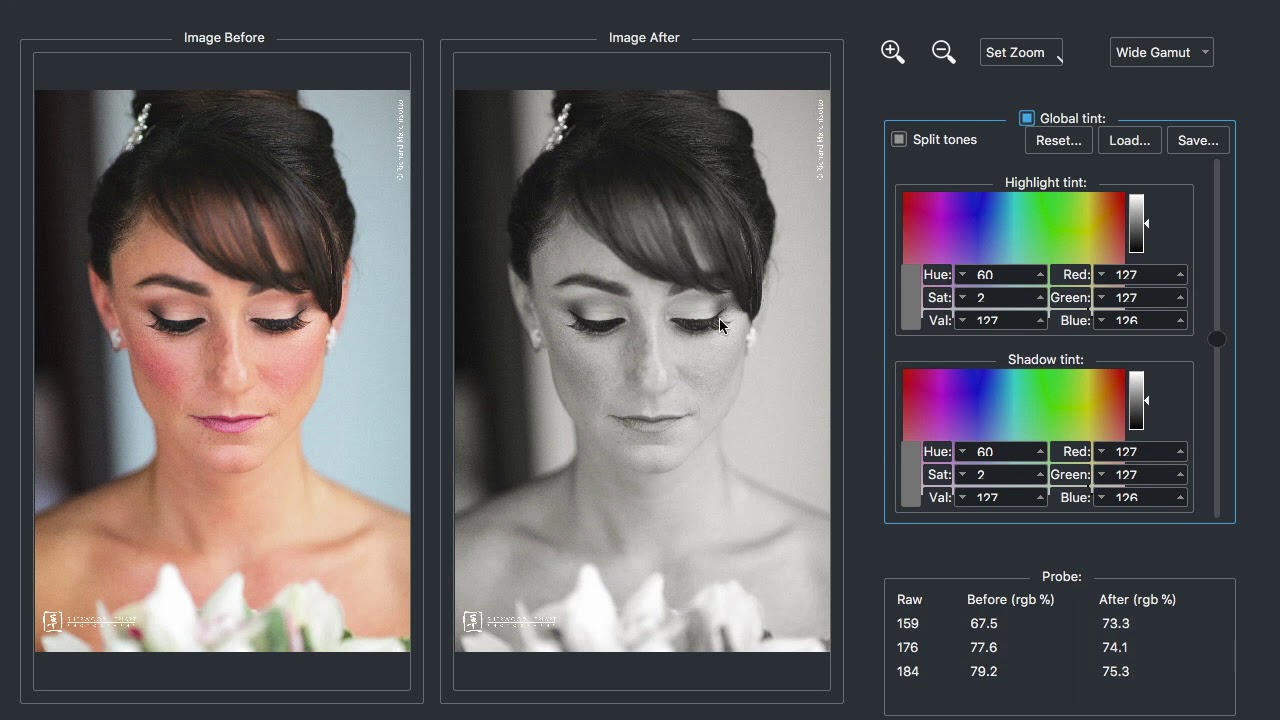
Task: Click Highlight tint brightness gradient bar
Action: (1136, 223)
